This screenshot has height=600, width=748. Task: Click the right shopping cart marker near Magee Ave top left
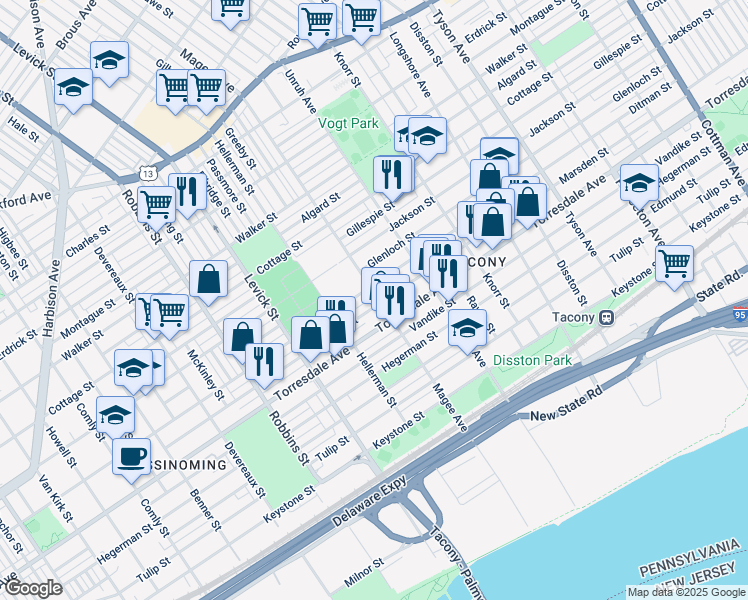click(x=207, y=88)
